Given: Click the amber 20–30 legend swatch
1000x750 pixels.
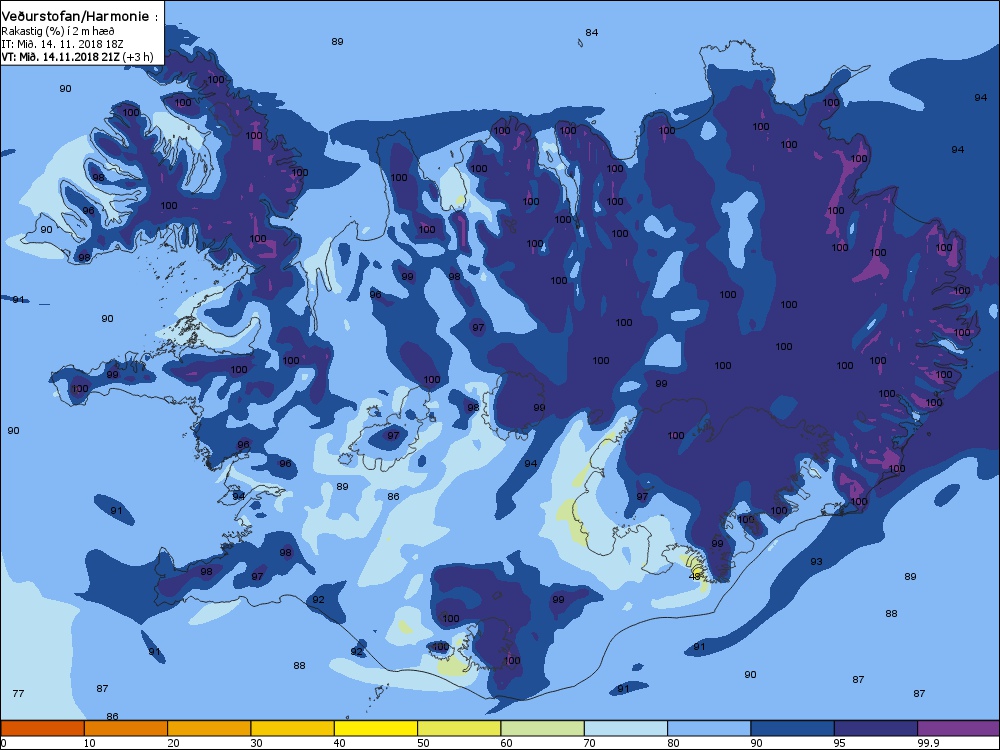Looking at the screenshot, I should click(209, 728).
